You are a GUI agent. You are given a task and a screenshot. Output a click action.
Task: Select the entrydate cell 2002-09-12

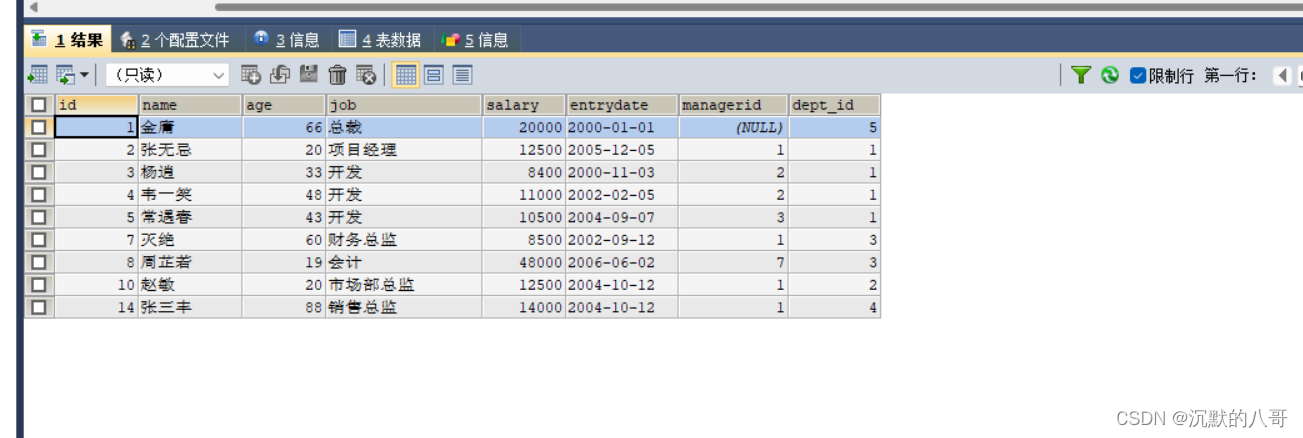622,240
